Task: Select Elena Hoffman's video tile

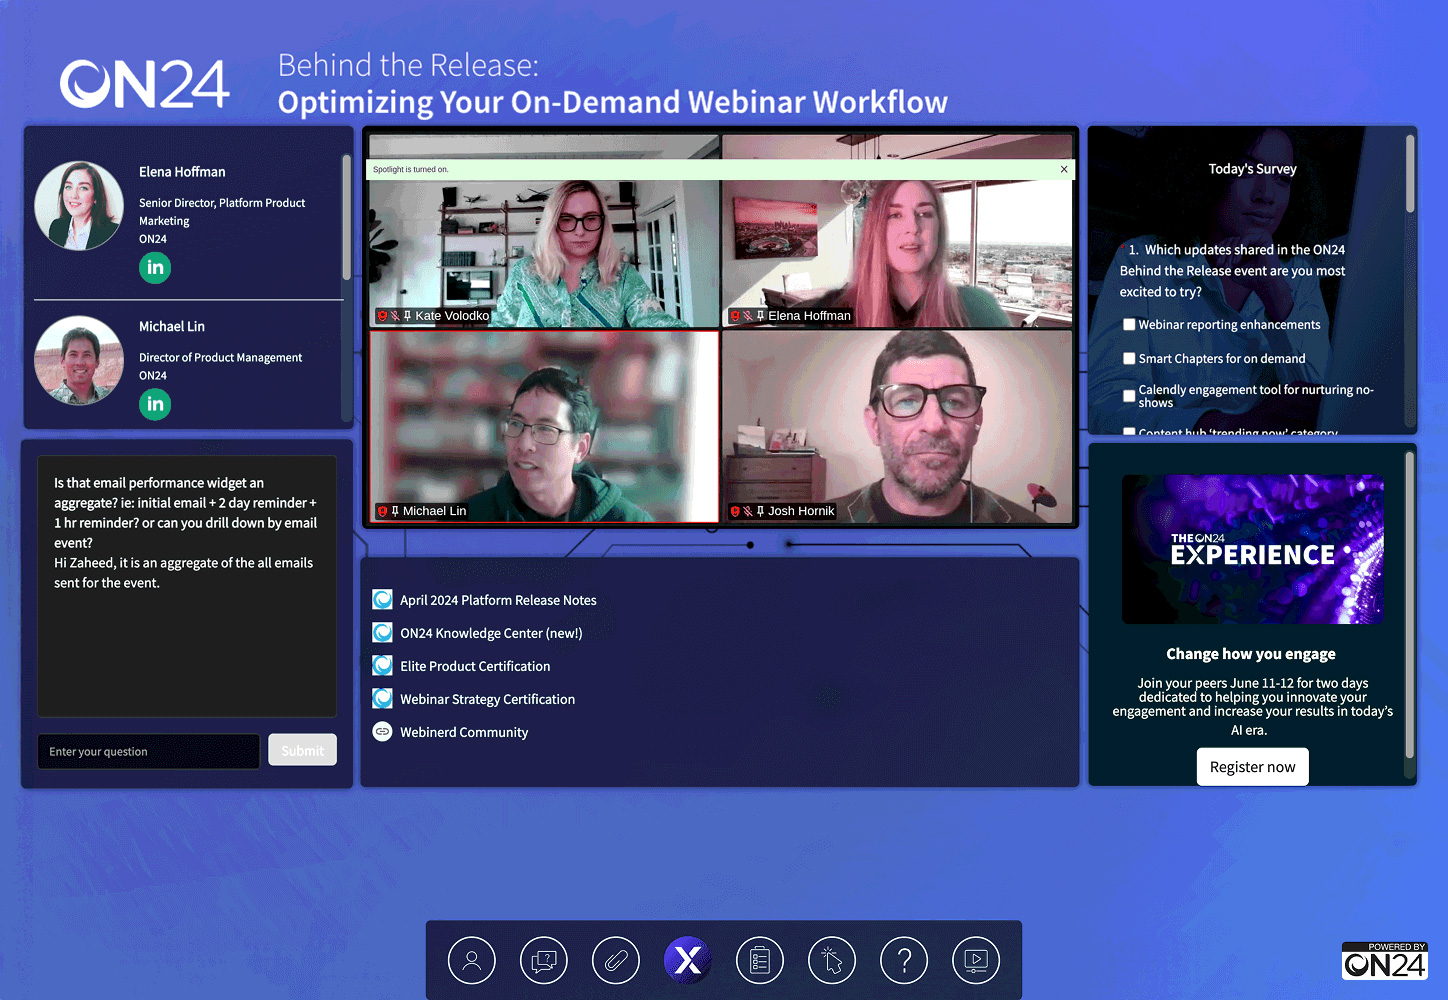Action: click(x=897, y=230)
